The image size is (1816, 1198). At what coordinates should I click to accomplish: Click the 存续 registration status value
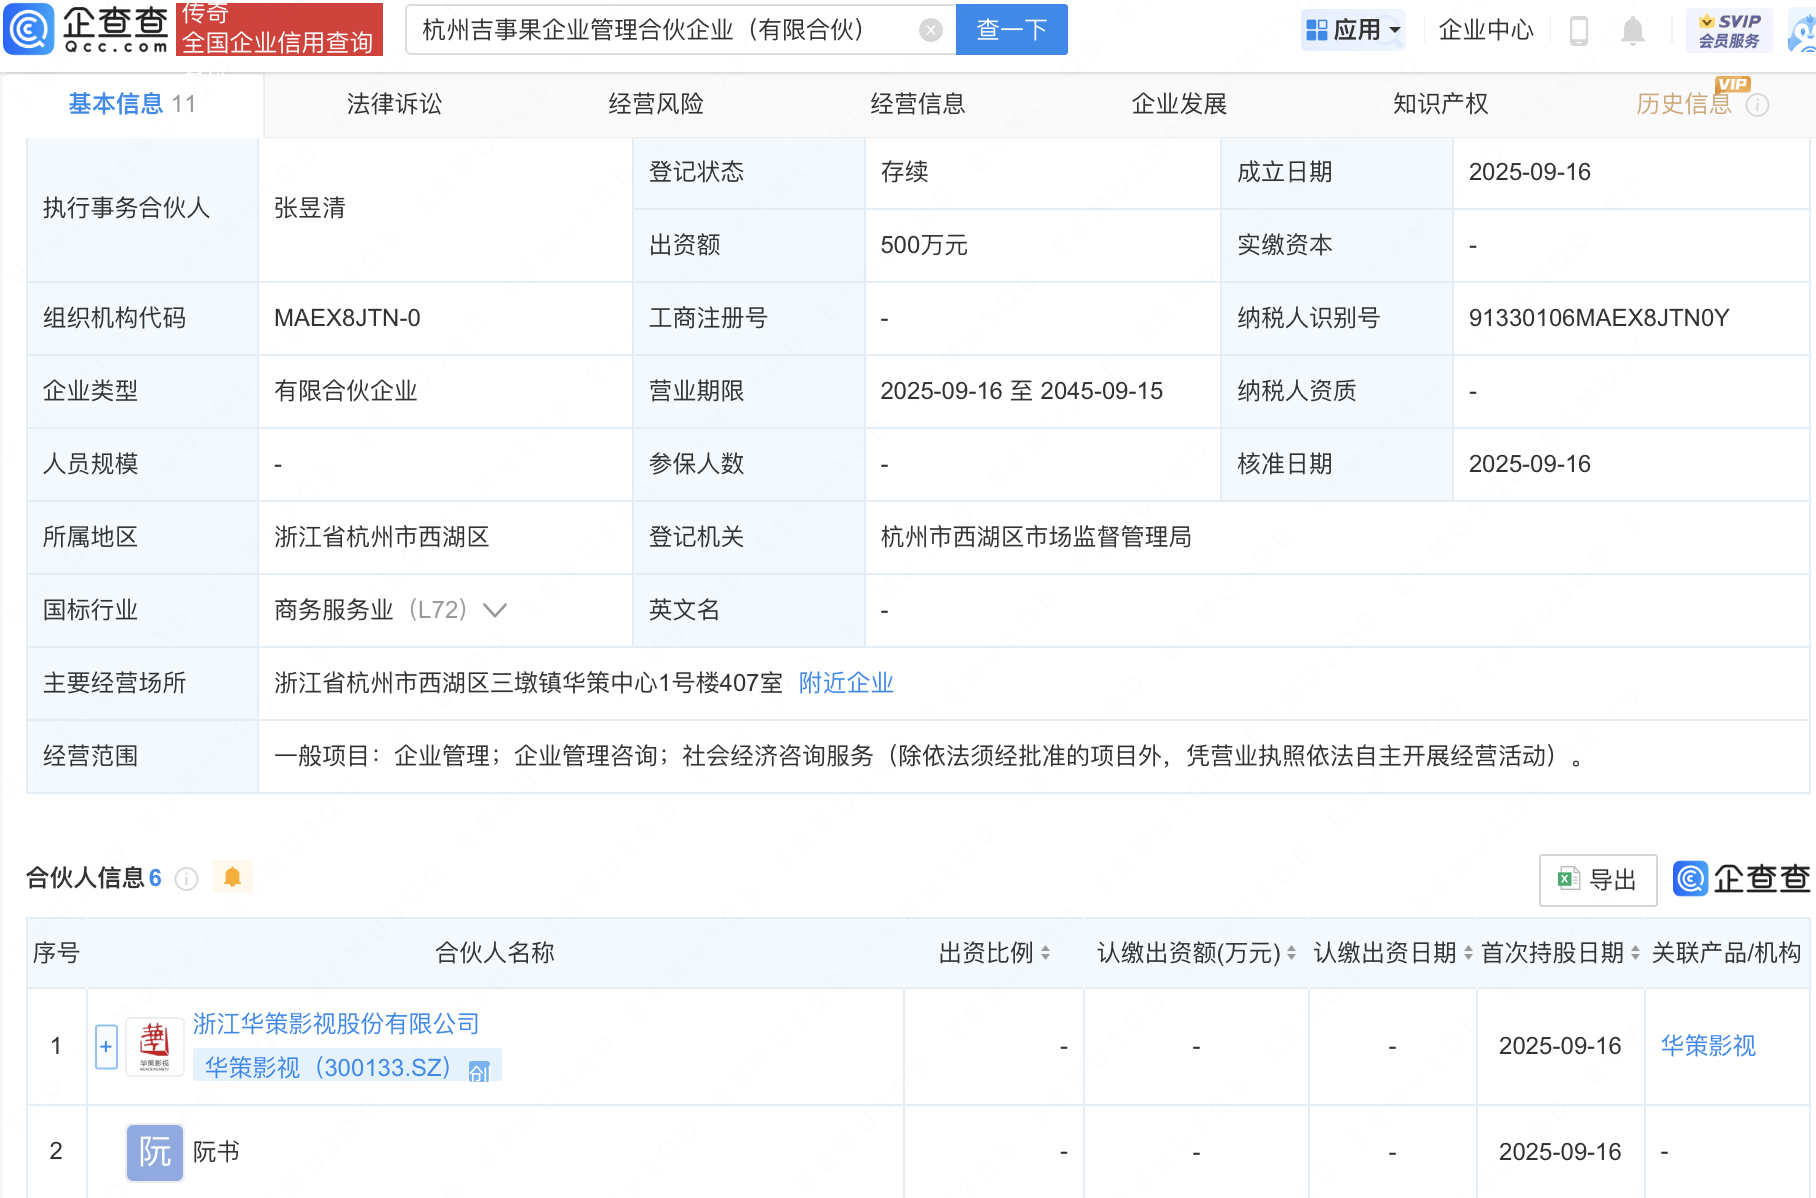(904, 172)
